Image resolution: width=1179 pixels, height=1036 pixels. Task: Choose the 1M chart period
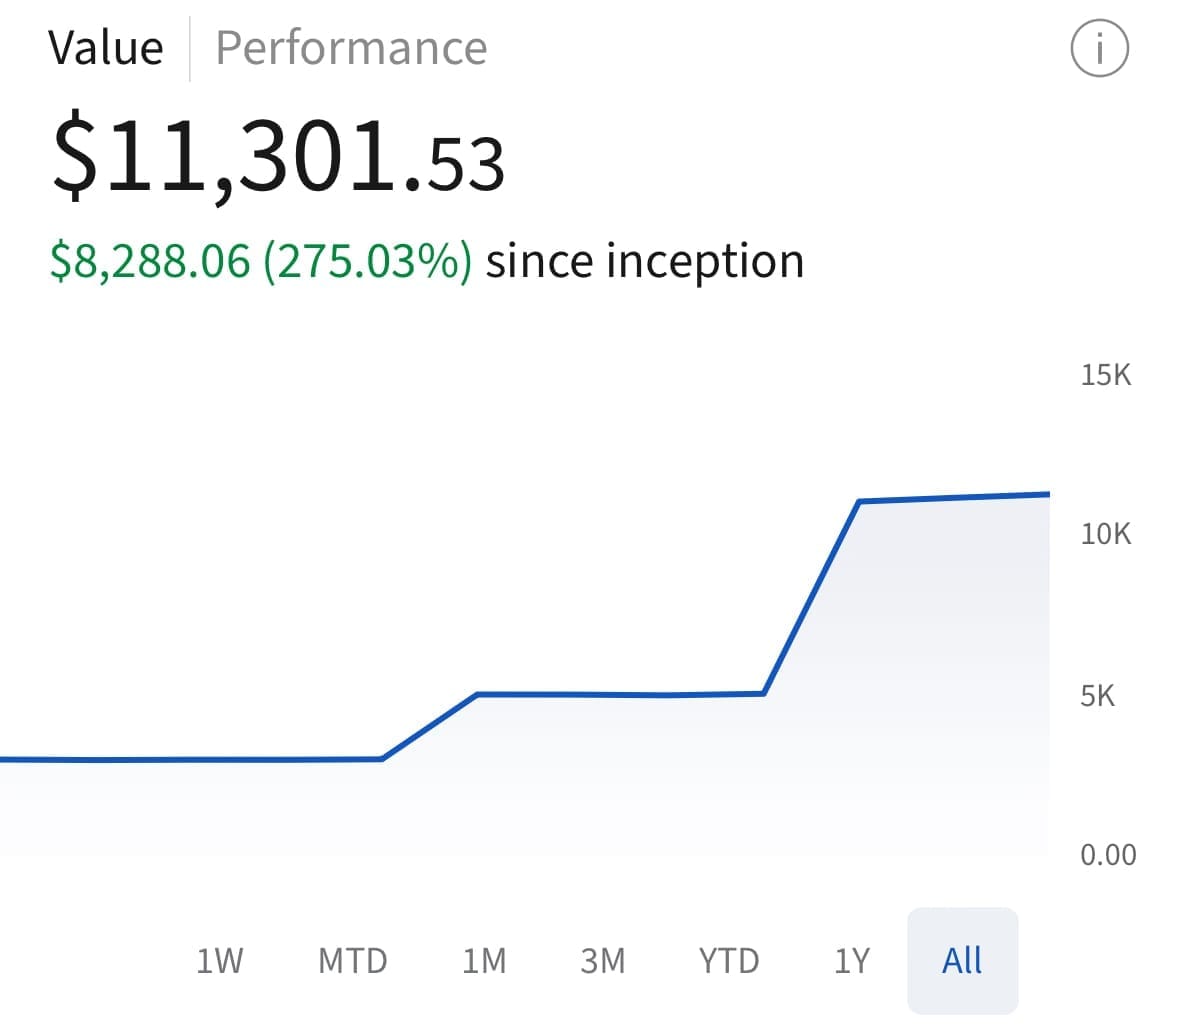click(x=484, y=961)
